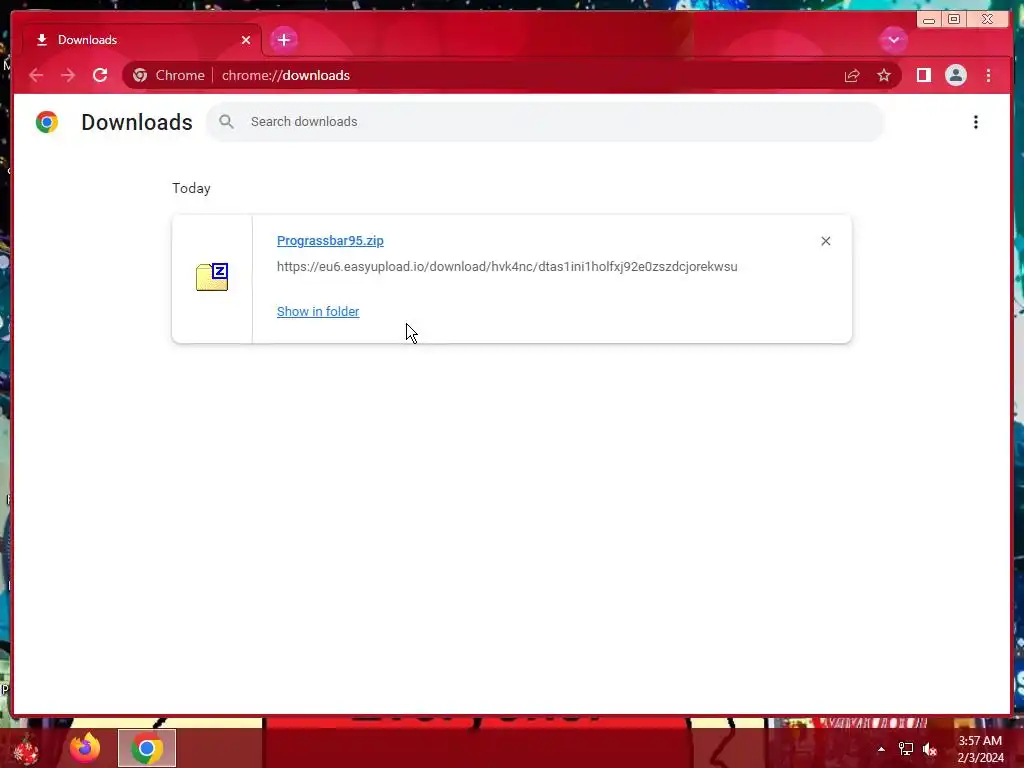The height and width of the screenshot is (768, 1024).
Task: Open a new tab with plus button
Action: coord(284,40)
